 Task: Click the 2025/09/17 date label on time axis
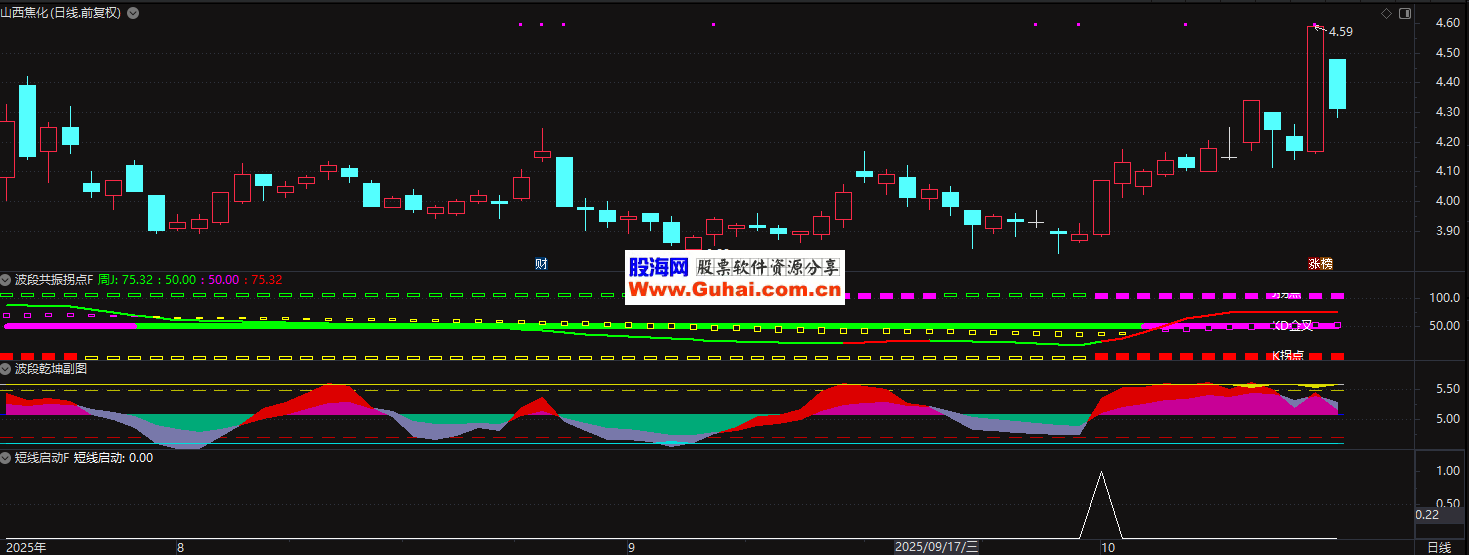point(936,547)
